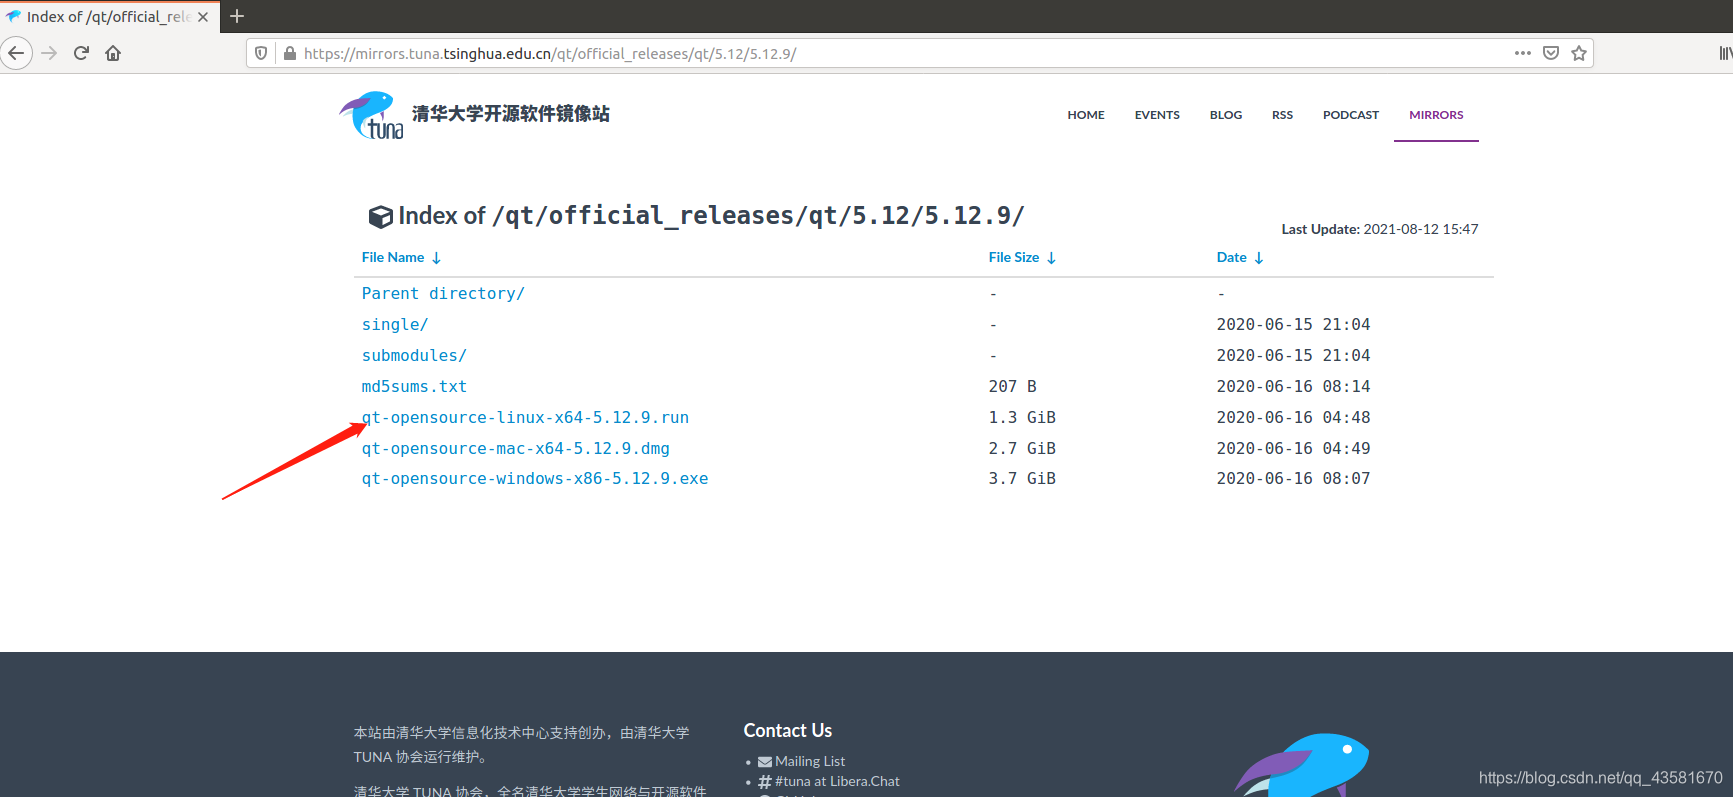Click the date 2020-06-16 08:07
The width and height of the screenshot is (1733, 797).
pyautogui.click(x=1293, y=478)
